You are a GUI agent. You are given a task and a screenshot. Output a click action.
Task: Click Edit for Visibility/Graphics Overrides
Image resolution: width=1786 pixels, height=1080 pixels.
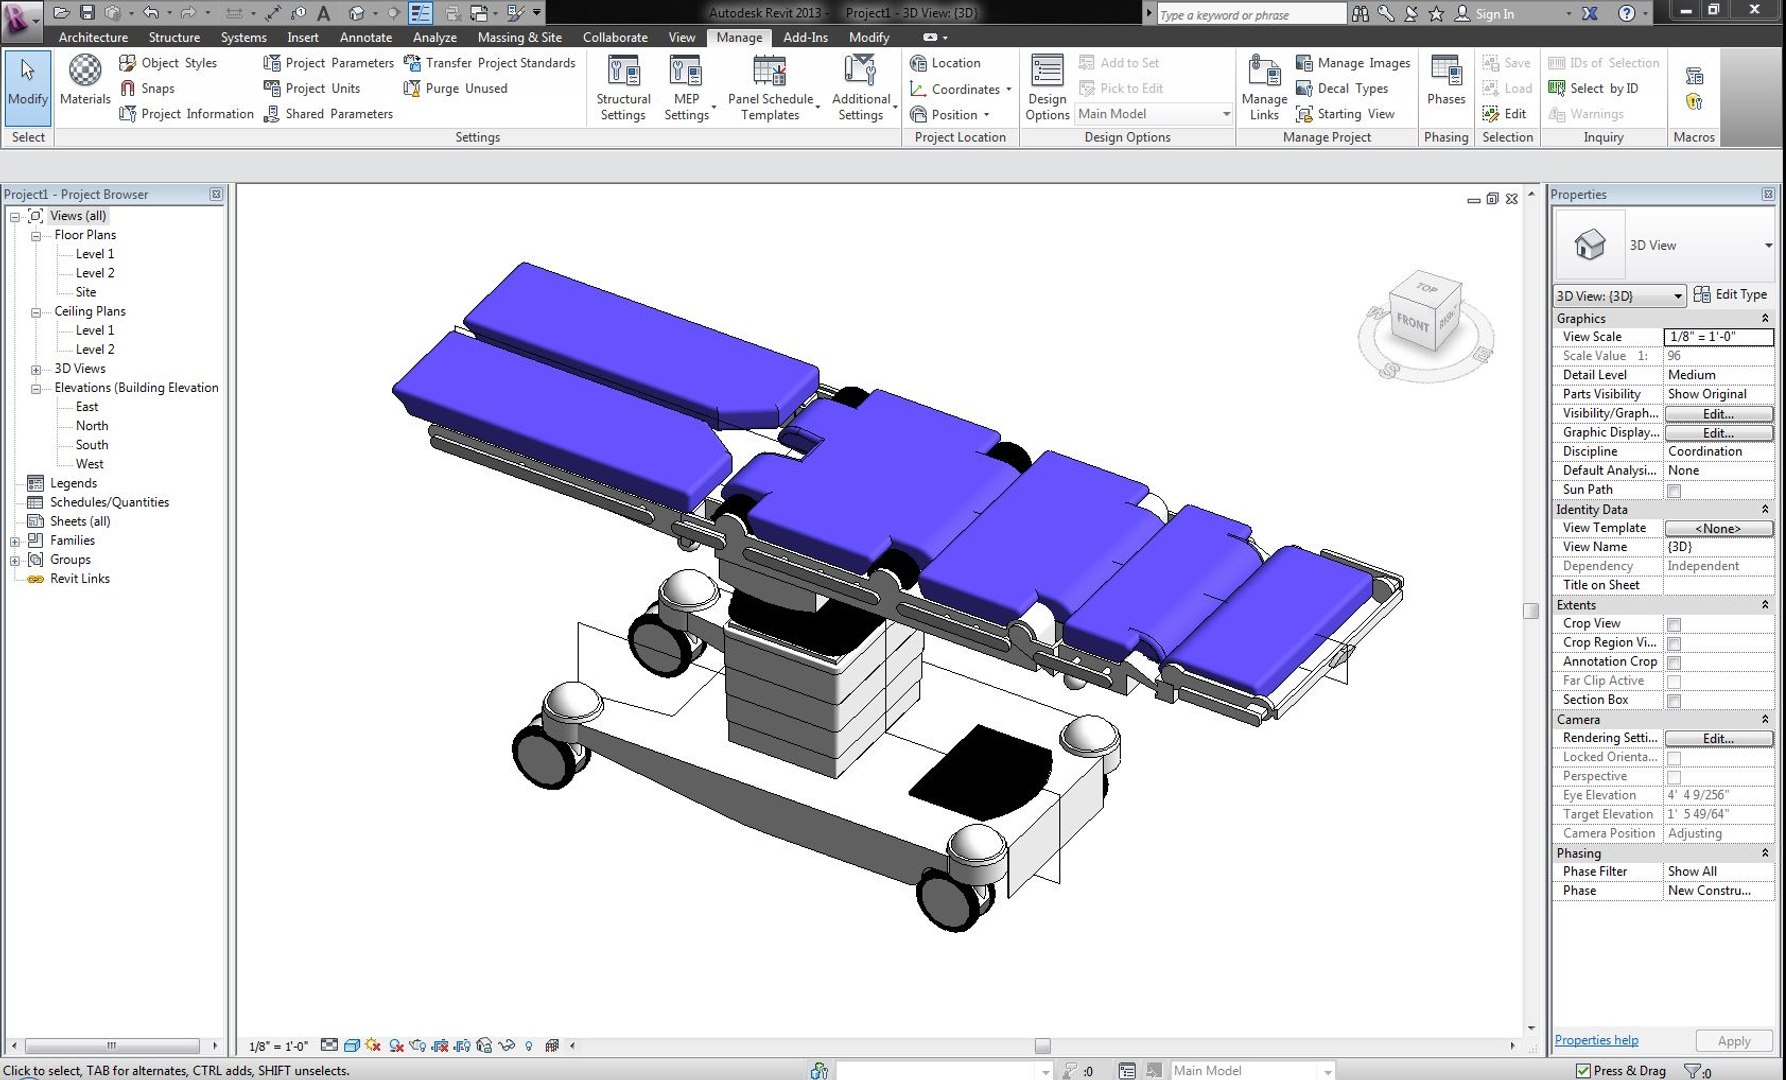click(x=1718, y=414)
